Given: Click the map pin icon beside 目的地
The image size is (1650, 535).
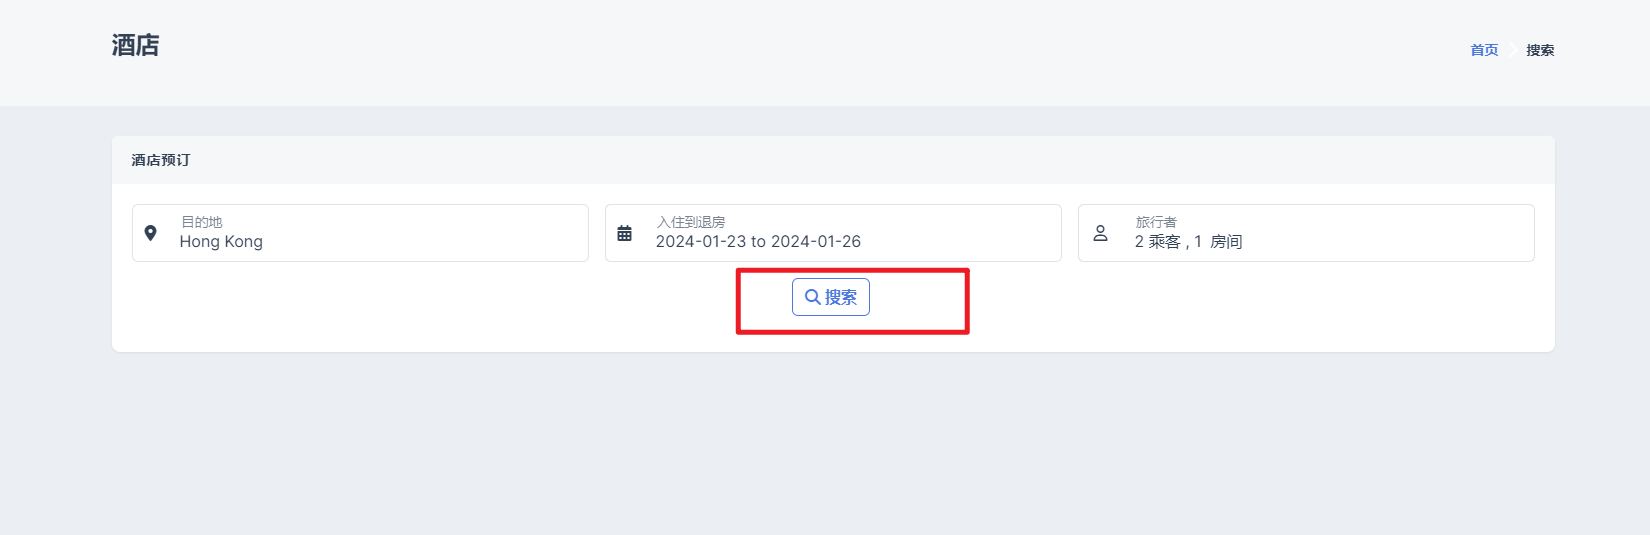Looking at the screenshot, I should [x=151, y=233].
